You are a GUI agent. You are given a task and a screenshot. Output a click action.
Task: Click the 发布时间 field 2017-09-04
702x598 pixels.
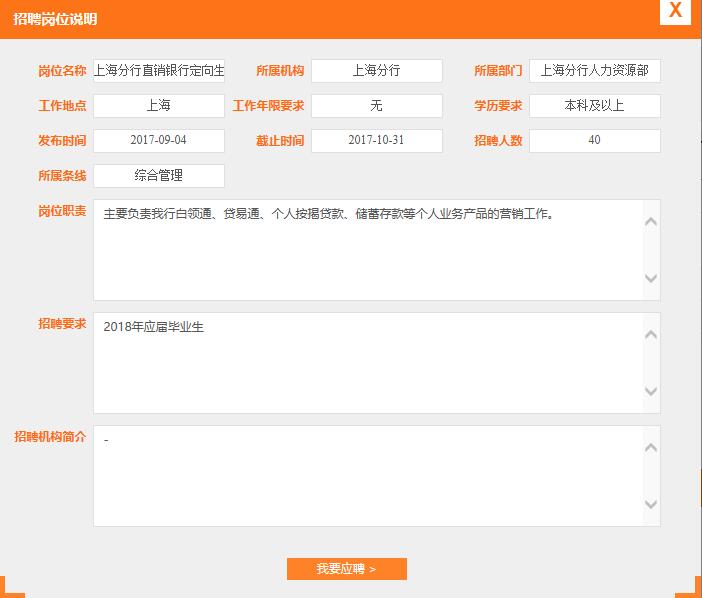159,141
